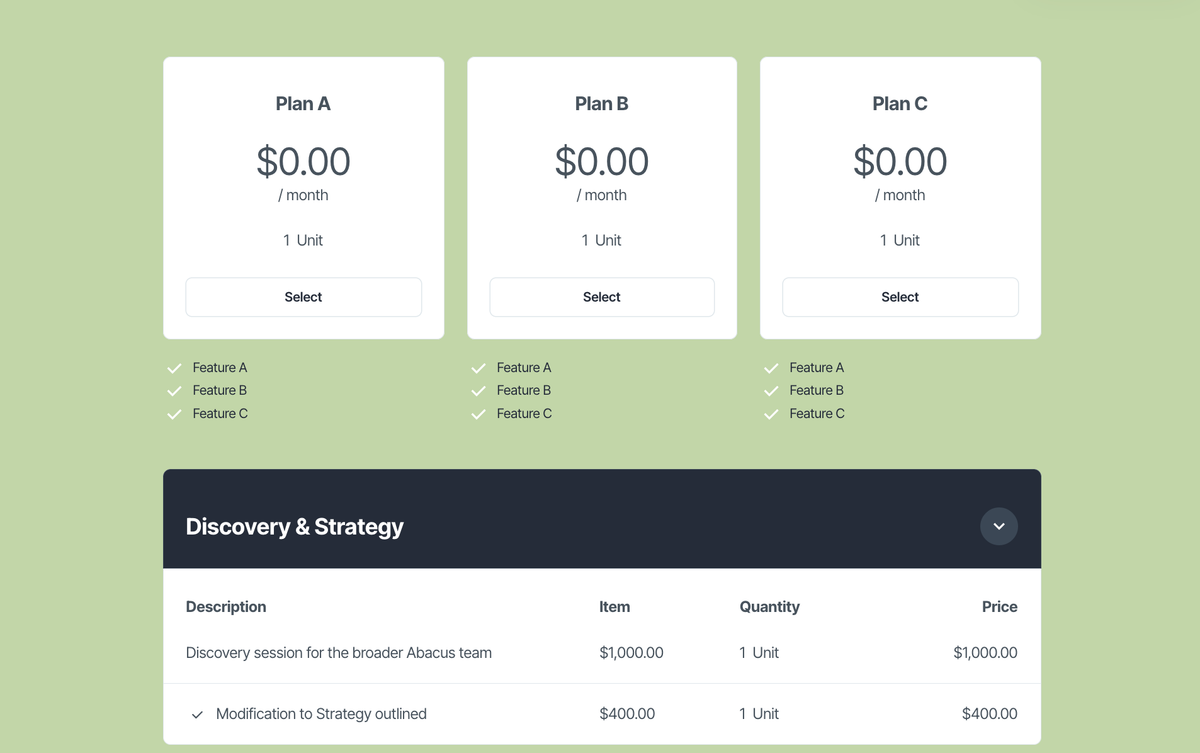
Task: Click 1 Unit in the Discovery session row
Action: (759, 652)
